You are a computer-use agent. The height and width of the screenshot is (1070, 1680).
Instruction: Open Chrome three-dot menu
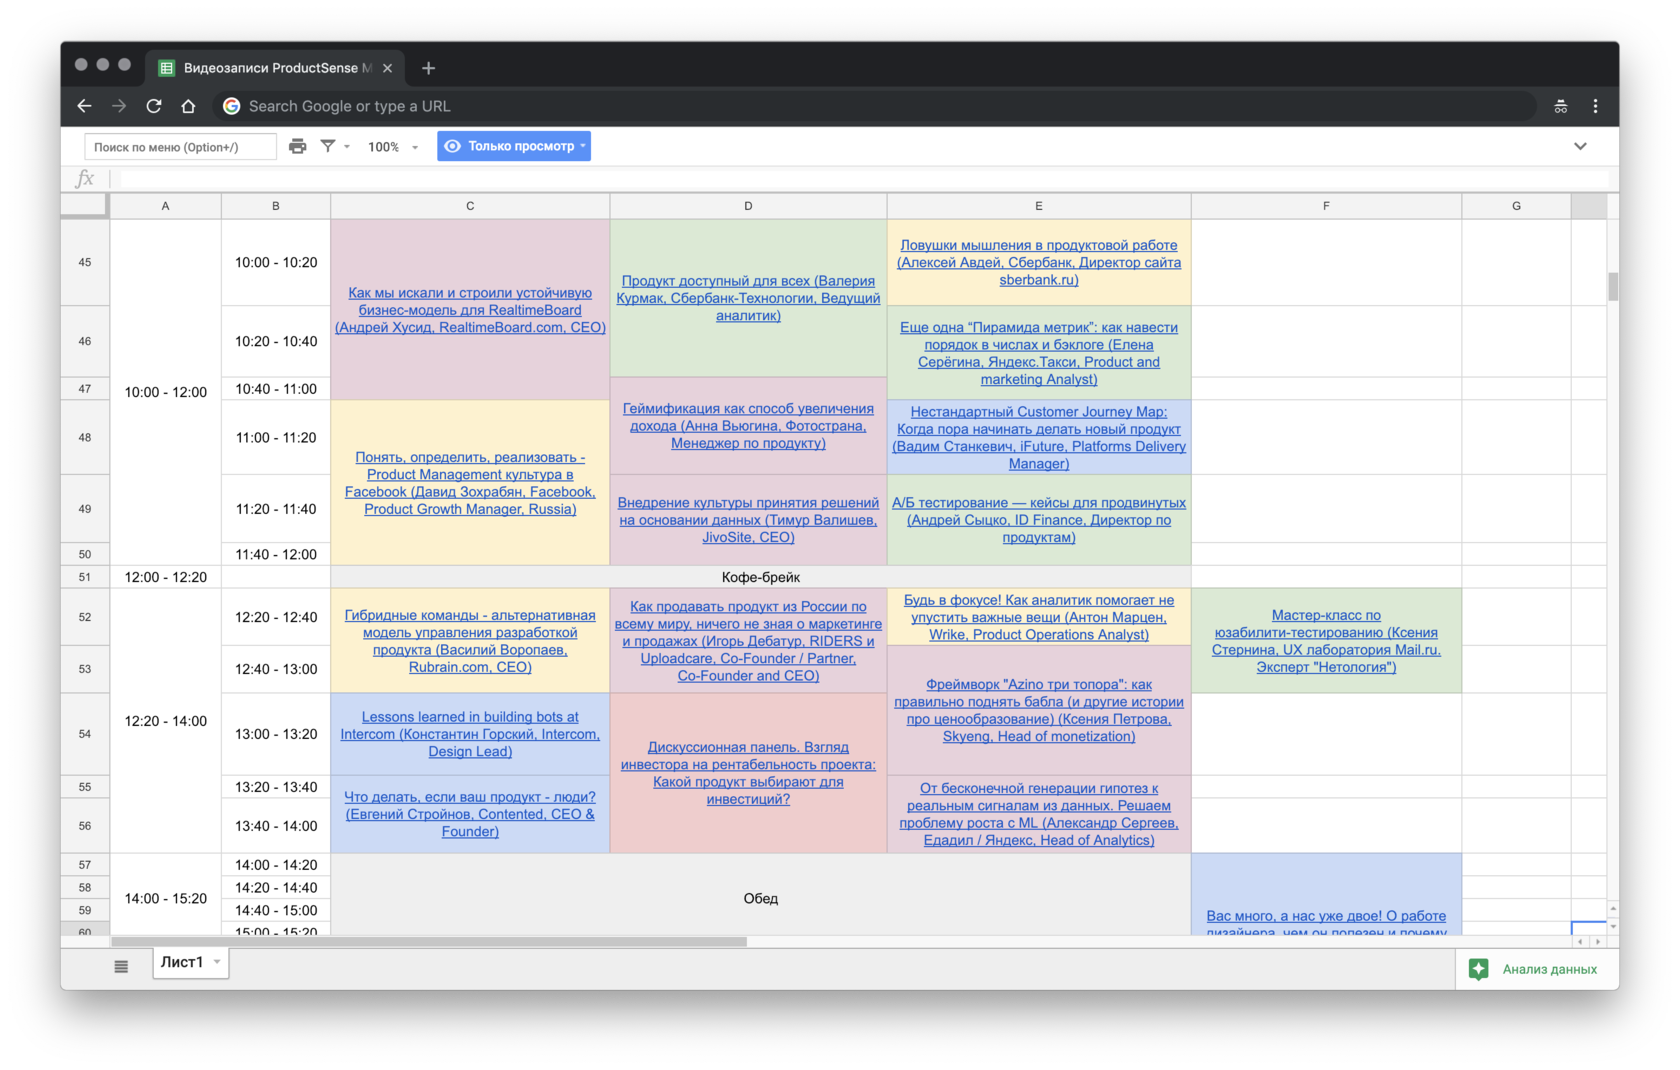click(x=1595, y=106)
